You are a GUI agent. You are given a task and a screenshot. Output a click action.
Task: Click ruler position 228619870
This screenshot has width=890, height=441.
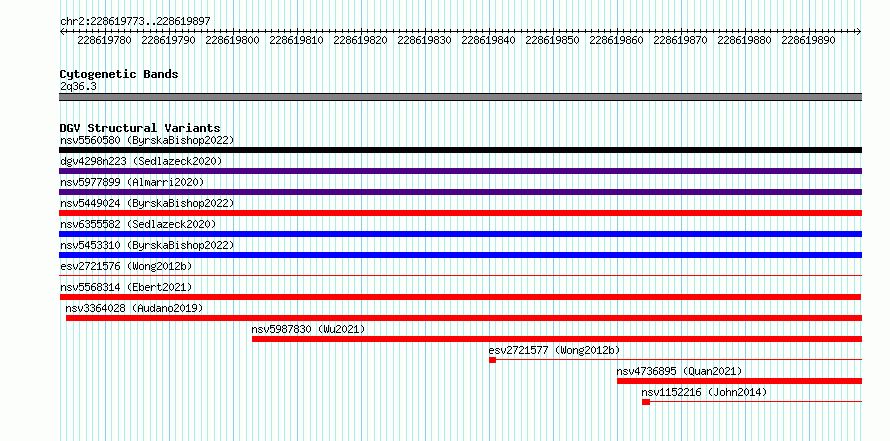click(x=681, y=40)
